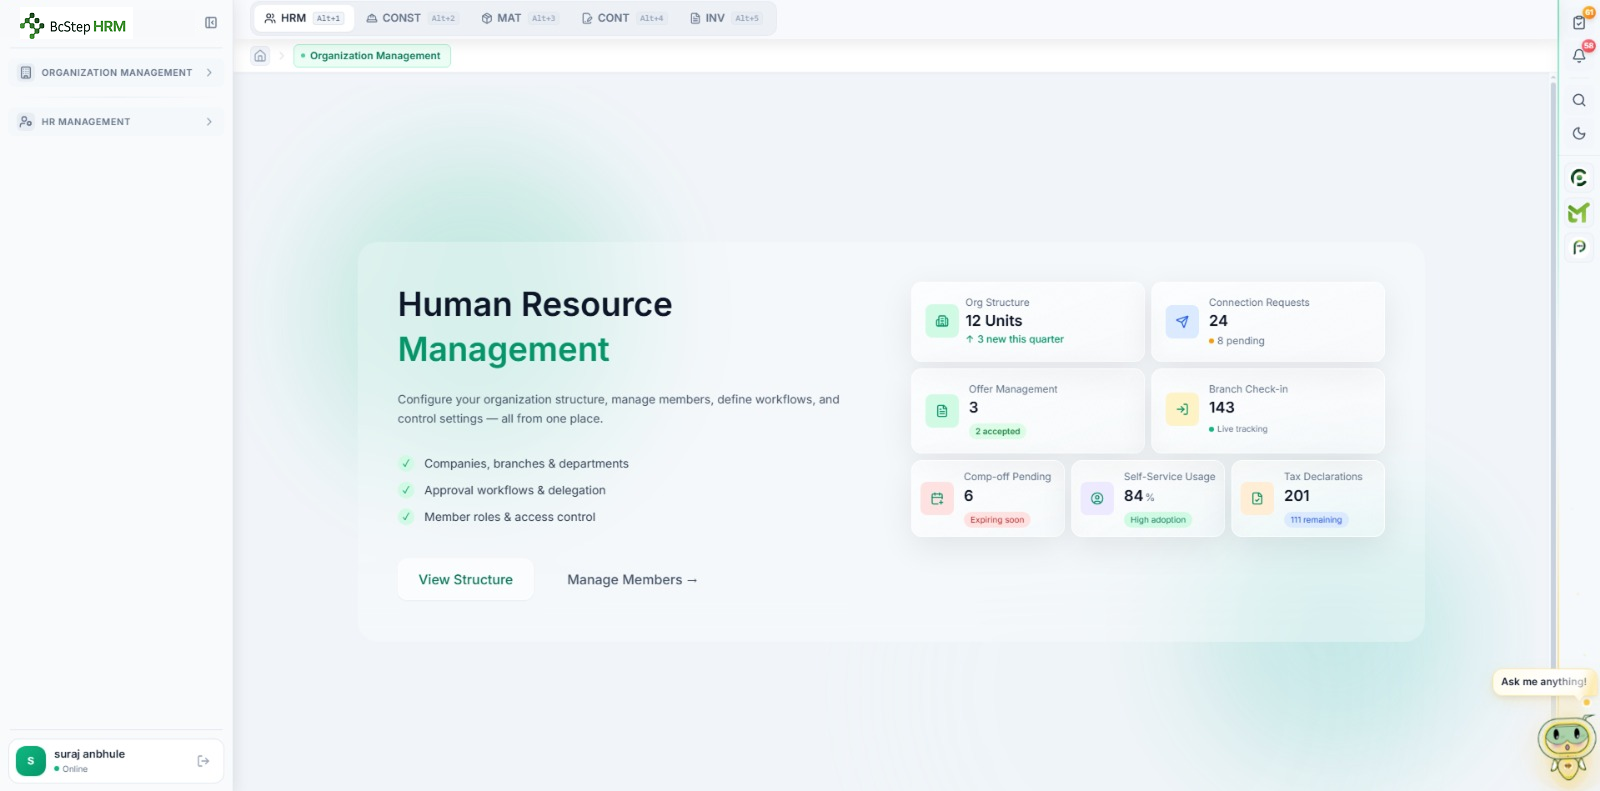The image size is (1600, 791).
Task: Click the 'Ask me anything!' bubble
Action: point(1543,682)
